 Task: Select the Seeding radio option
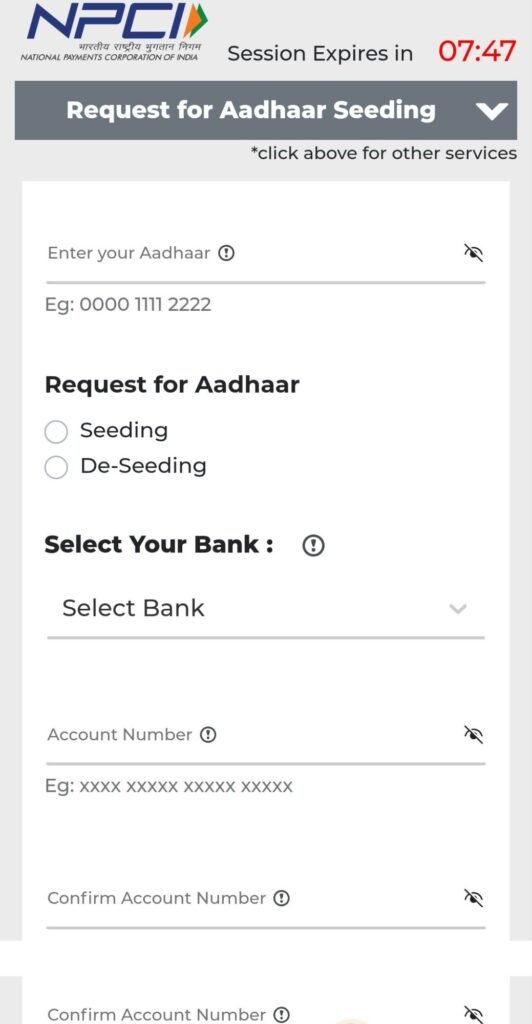pos(56,431)
